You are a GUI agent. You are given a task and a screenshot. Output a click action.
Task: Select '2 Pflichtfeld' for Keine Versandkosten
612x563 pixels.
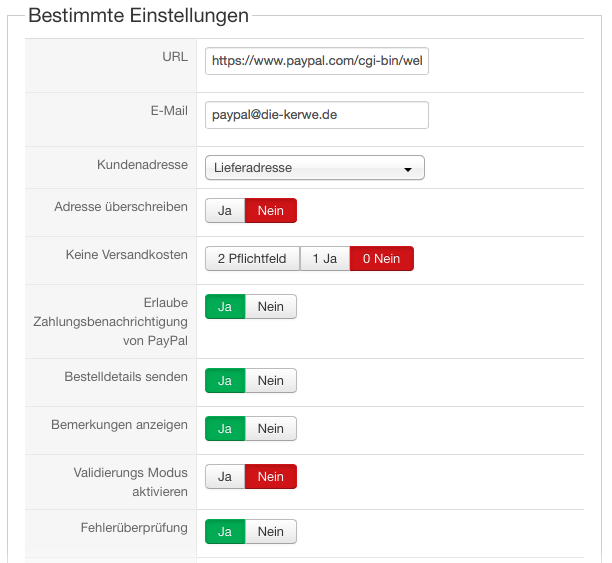pos(252,259)
